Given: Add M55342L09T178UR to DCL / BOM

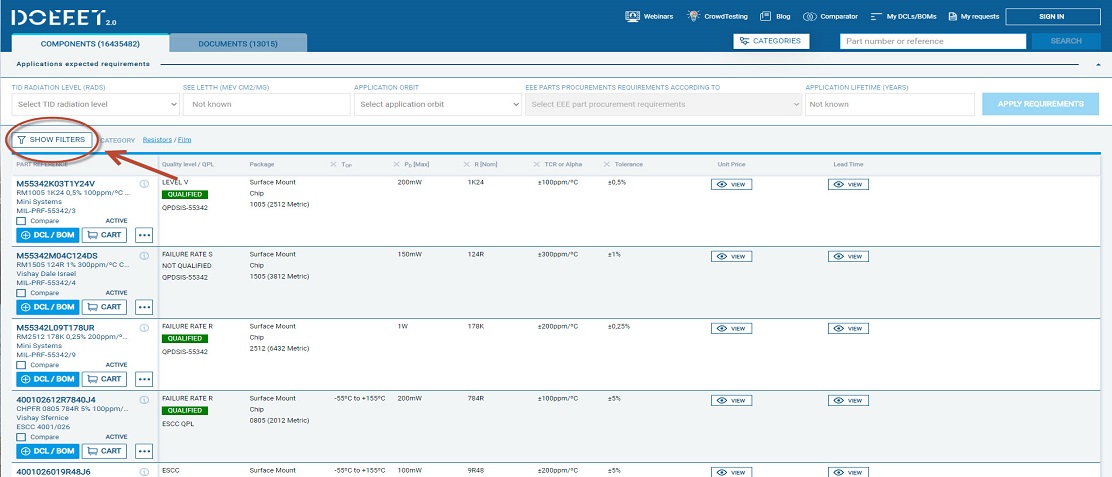Looking at the screenshot, I should click(x=48, y=379).
